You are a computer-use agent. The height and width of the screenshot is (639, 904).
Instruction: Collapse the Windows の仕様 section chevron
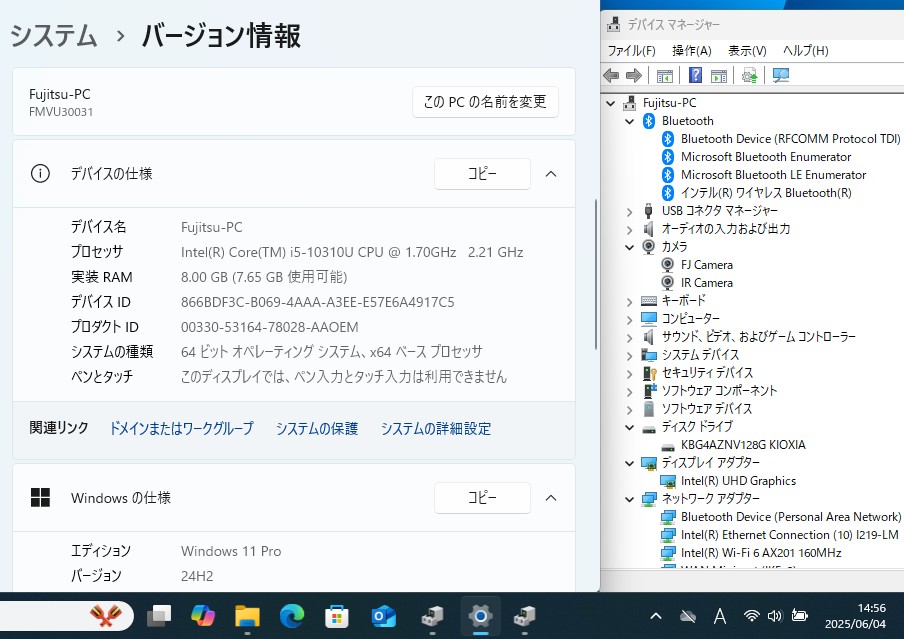coord(551,498)
